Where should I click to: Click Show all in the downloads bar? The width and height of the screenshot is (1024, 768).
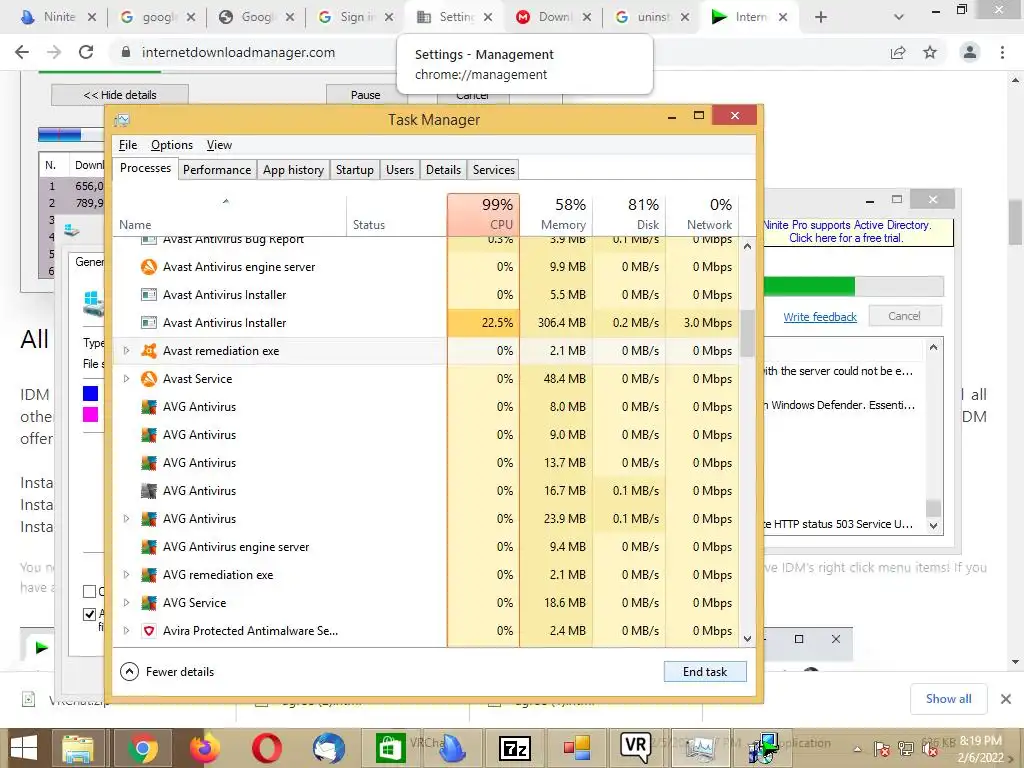click(948, 699)
